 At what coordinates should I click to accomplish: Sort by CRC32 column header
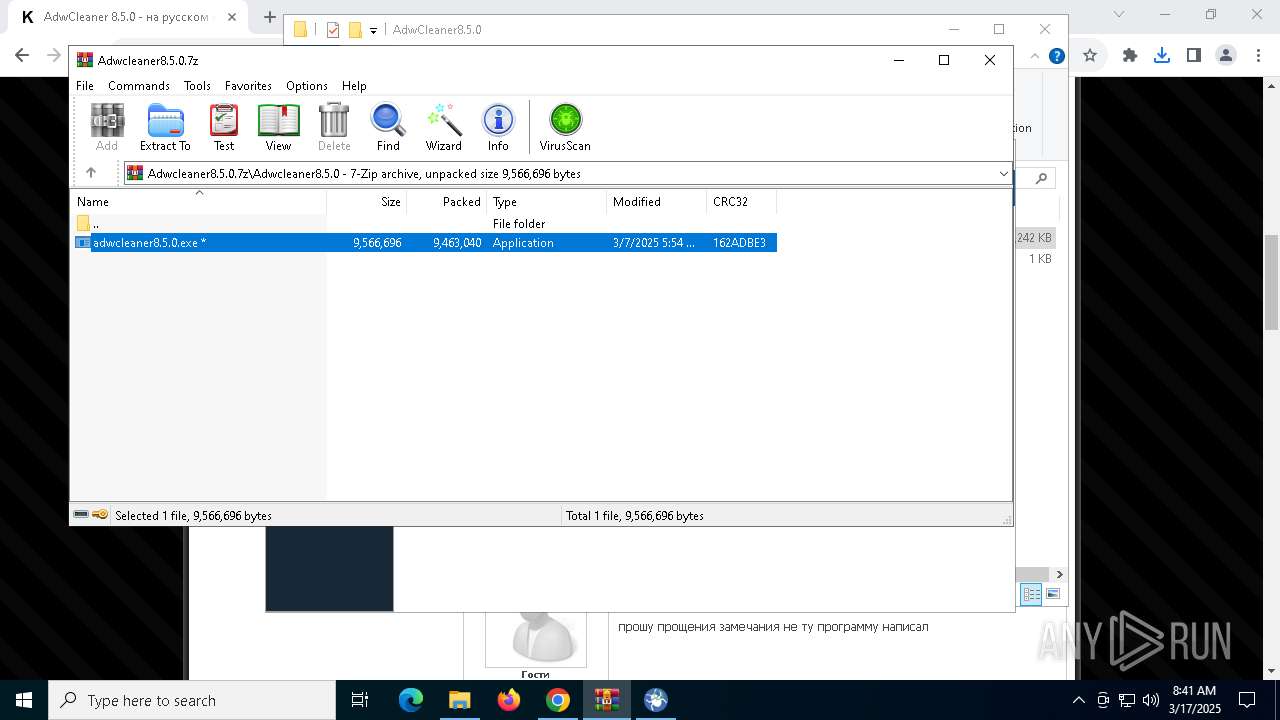(x=741, y=201)
